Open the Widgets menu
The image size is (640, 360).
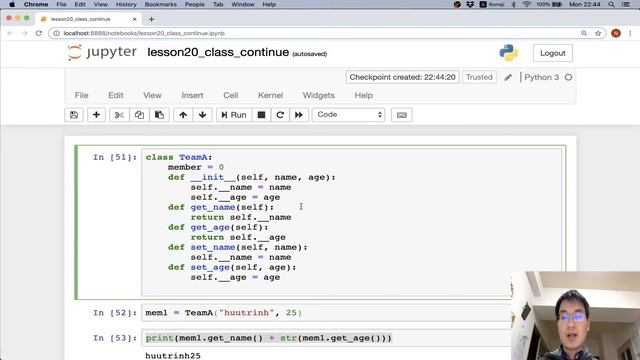[x=318, y=95]
